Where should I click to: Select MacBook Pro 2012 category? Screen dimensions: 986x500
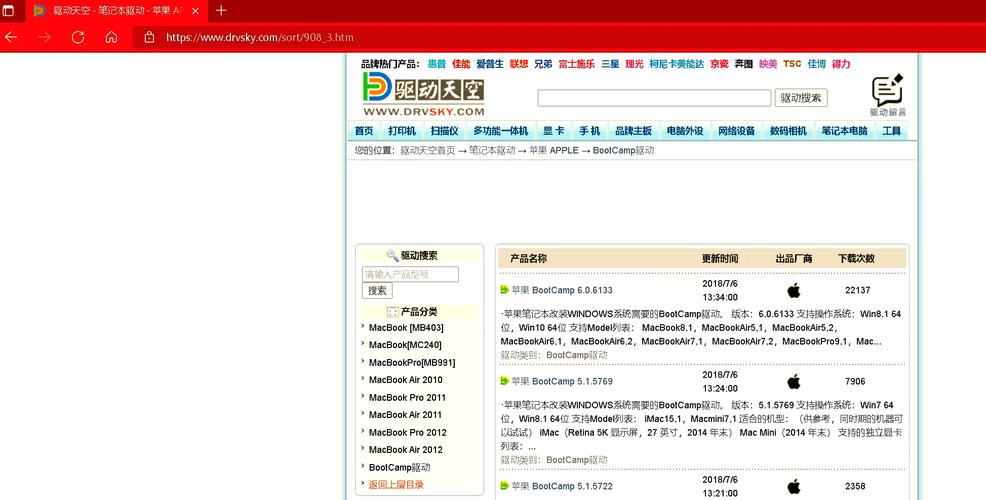tap(407, 432)
